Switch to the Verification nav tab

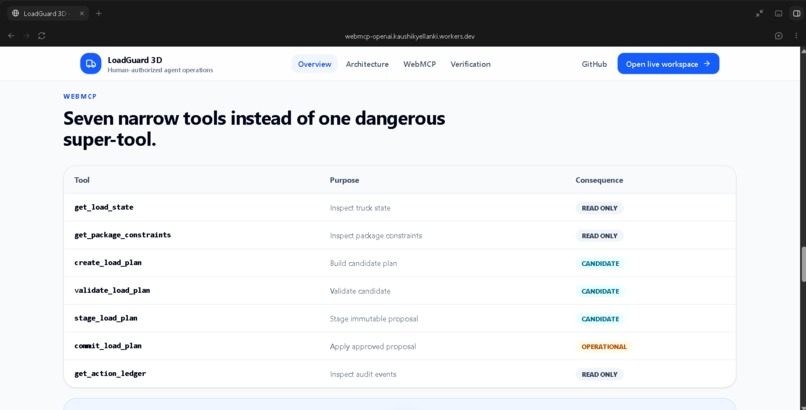tap(470, 64)
